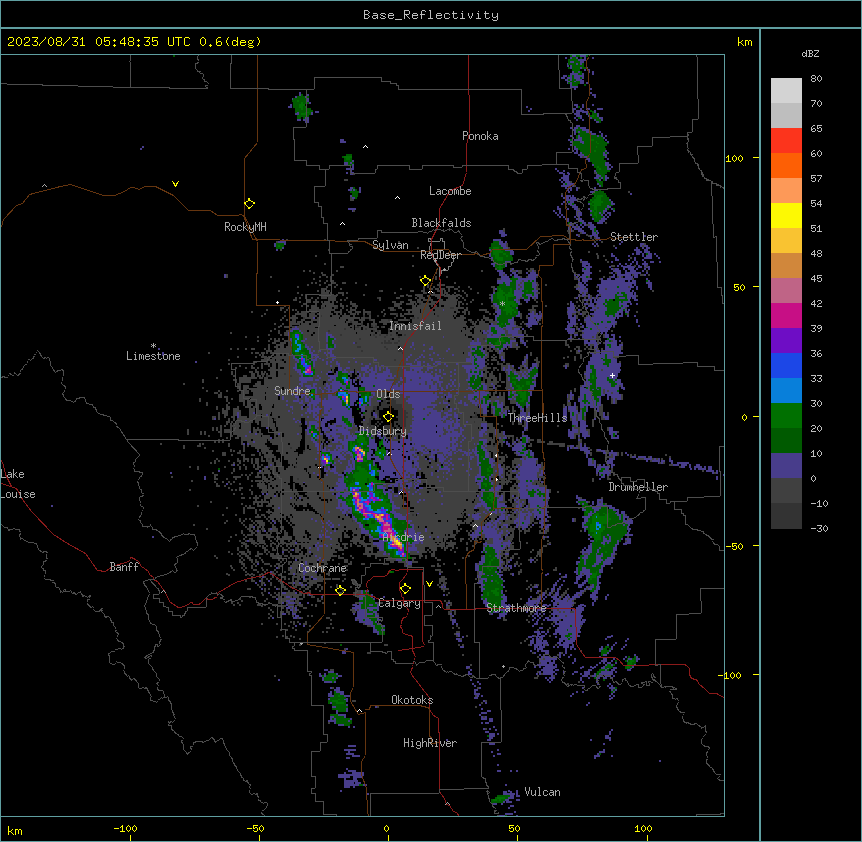The width and height of the screenshot is (862, 842).
Task: Click the Innisfail label
Action: [415, 326]
